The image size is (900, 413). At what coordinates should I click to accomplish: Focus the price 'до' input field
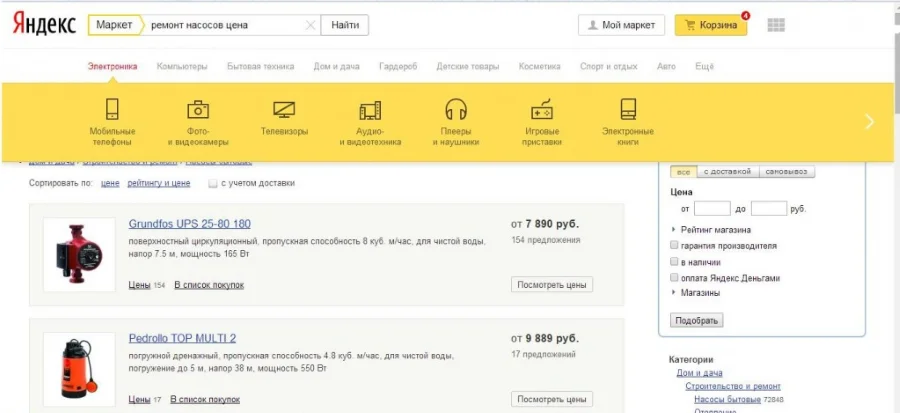coord(769,209)
